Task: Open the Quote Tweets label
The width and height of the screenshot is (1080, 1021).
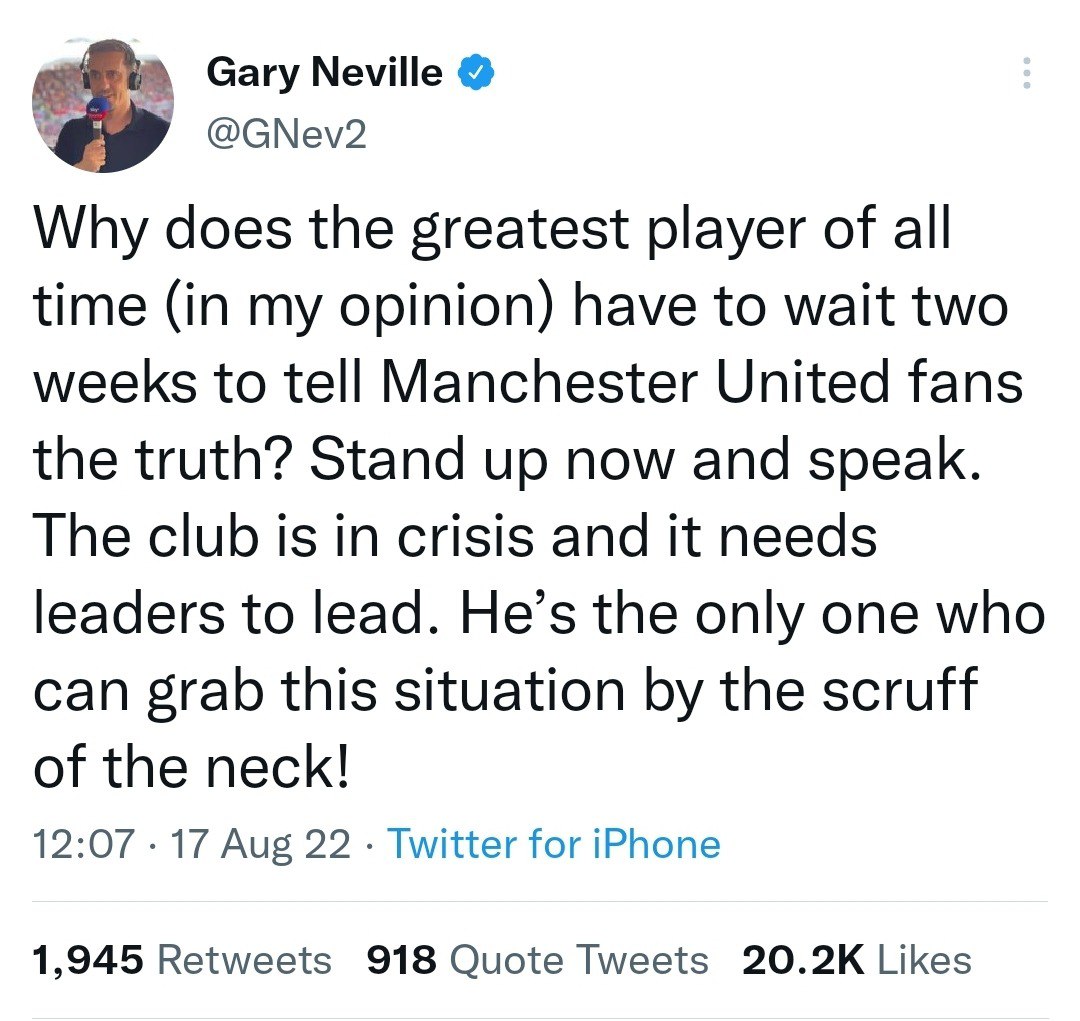Action: [579, 960]
